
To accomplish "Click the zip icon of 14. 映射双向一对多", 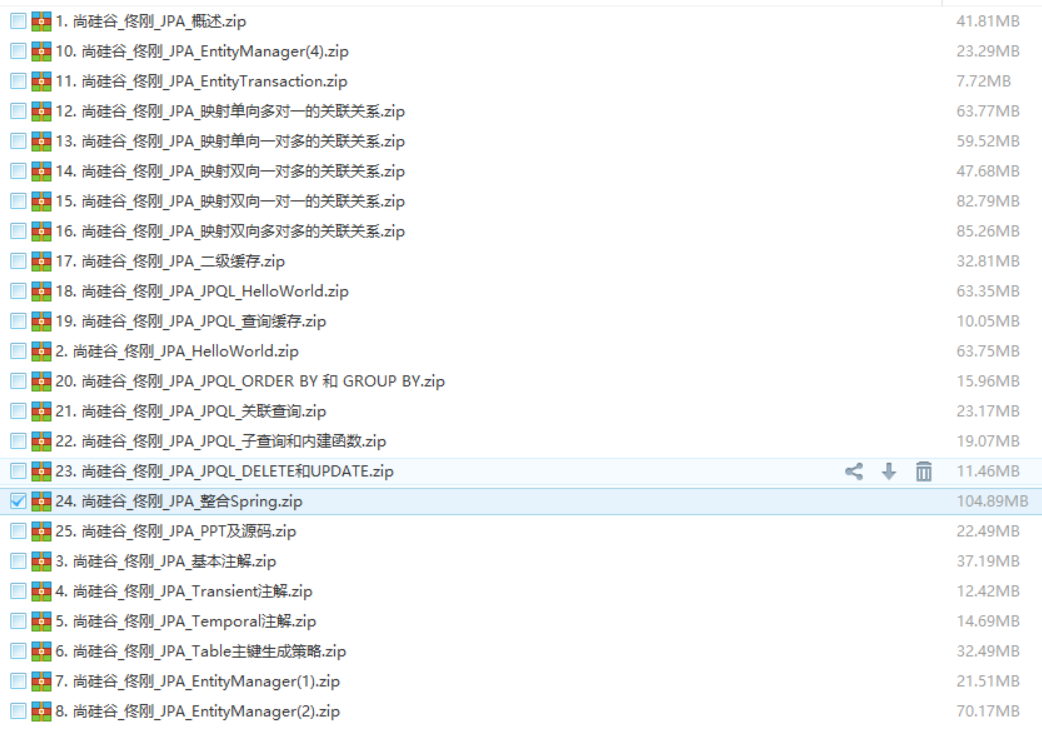I will 41,171.
